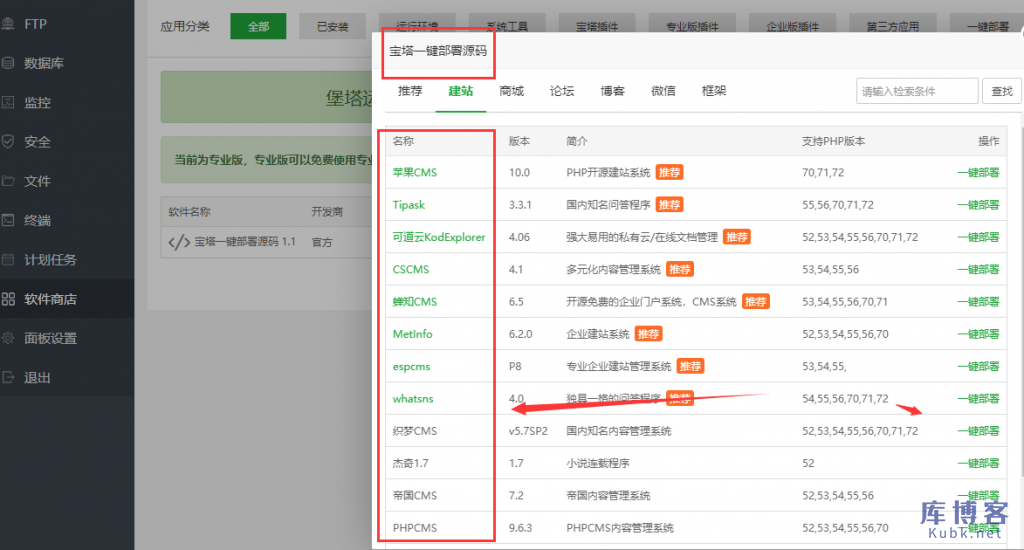The width and height of the screenshot is (1024, 550).
Task: Click the FTP globe icon in sidebar
Action: (8, 24)
